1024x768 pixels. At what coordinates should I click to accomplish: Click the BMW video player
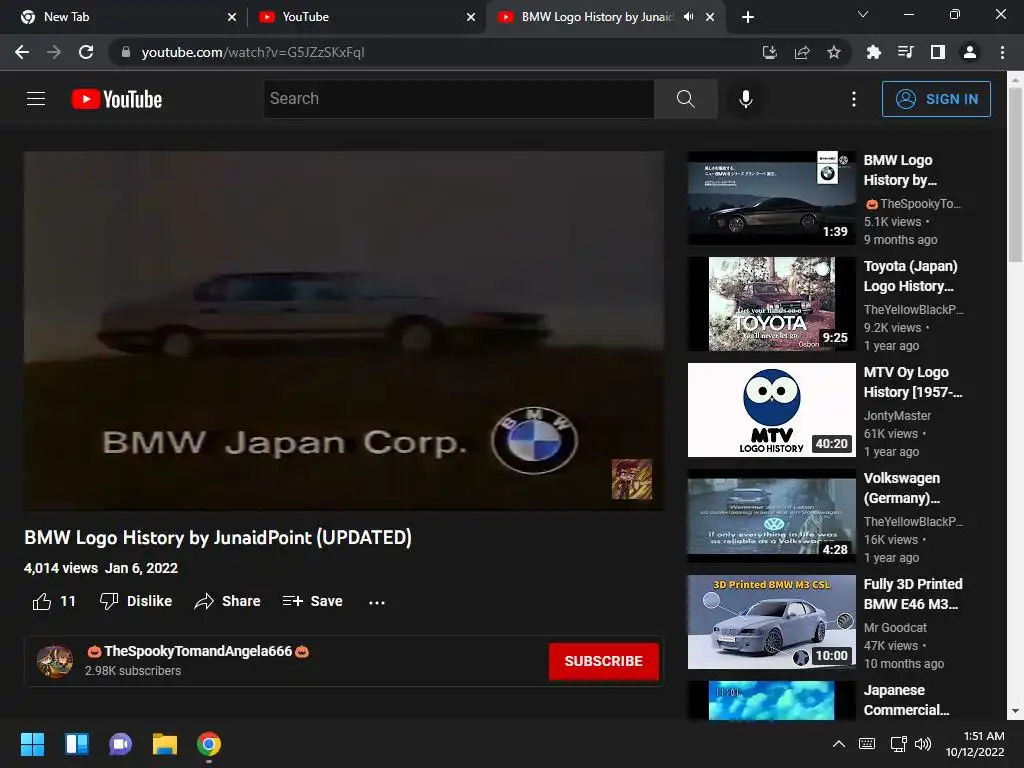coord(344,330)
